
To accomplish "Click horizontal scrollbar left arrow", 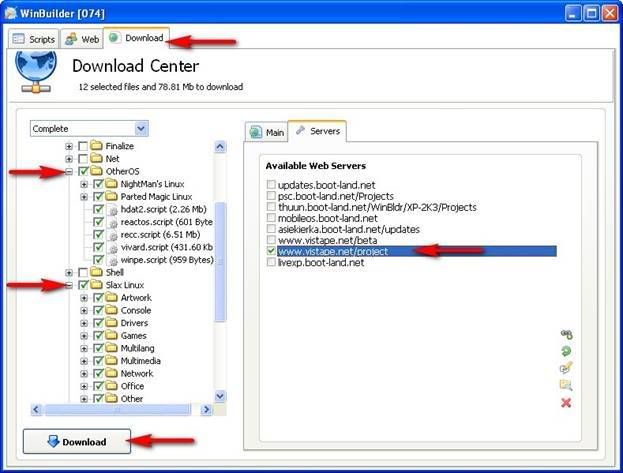I will 37,409.
